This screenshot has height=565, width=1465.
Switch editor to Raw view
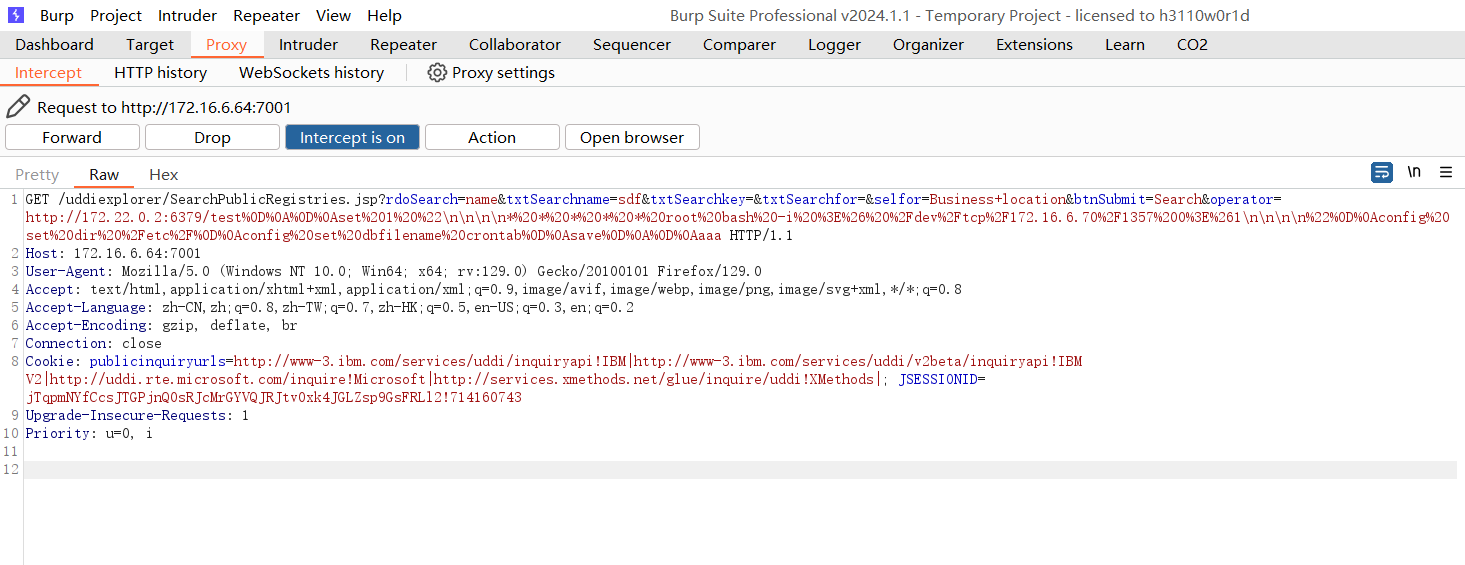(x=104, y=174)
